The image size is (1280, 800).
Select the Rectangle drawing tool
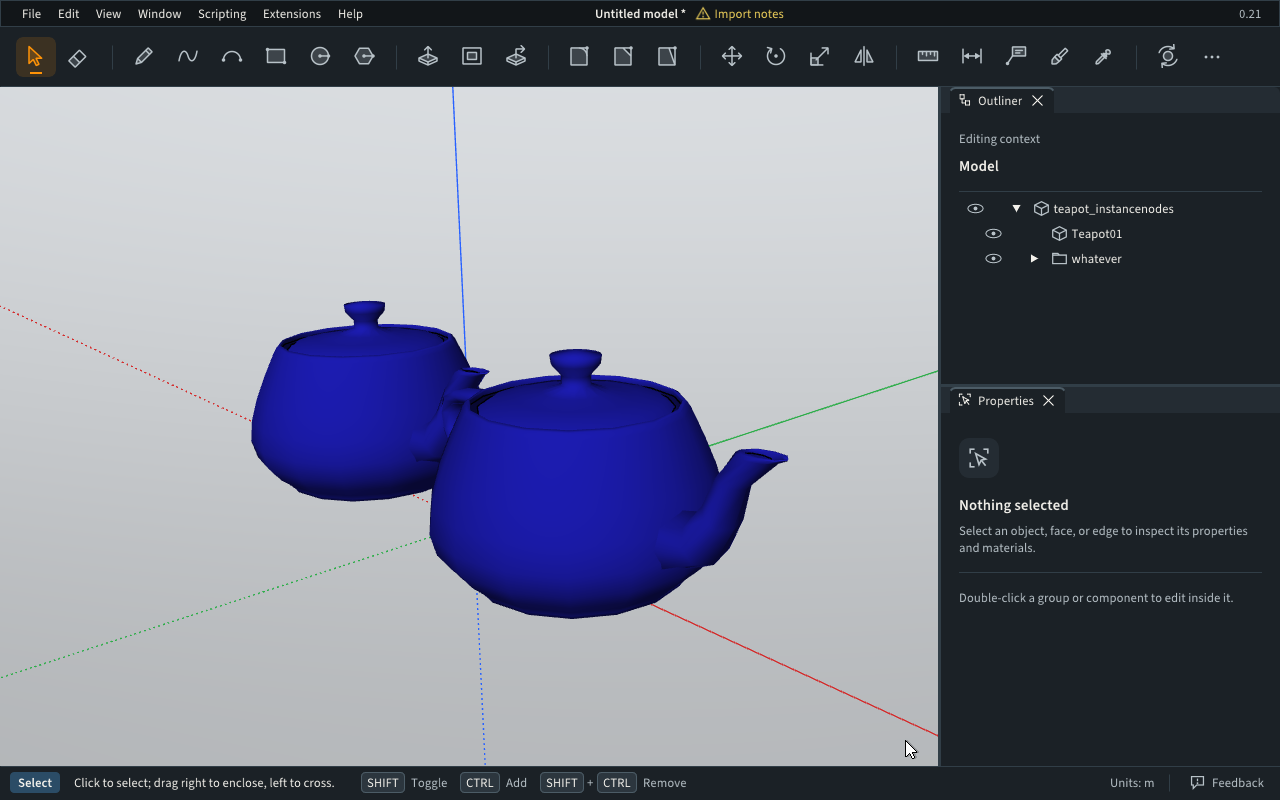click(276, 57)
